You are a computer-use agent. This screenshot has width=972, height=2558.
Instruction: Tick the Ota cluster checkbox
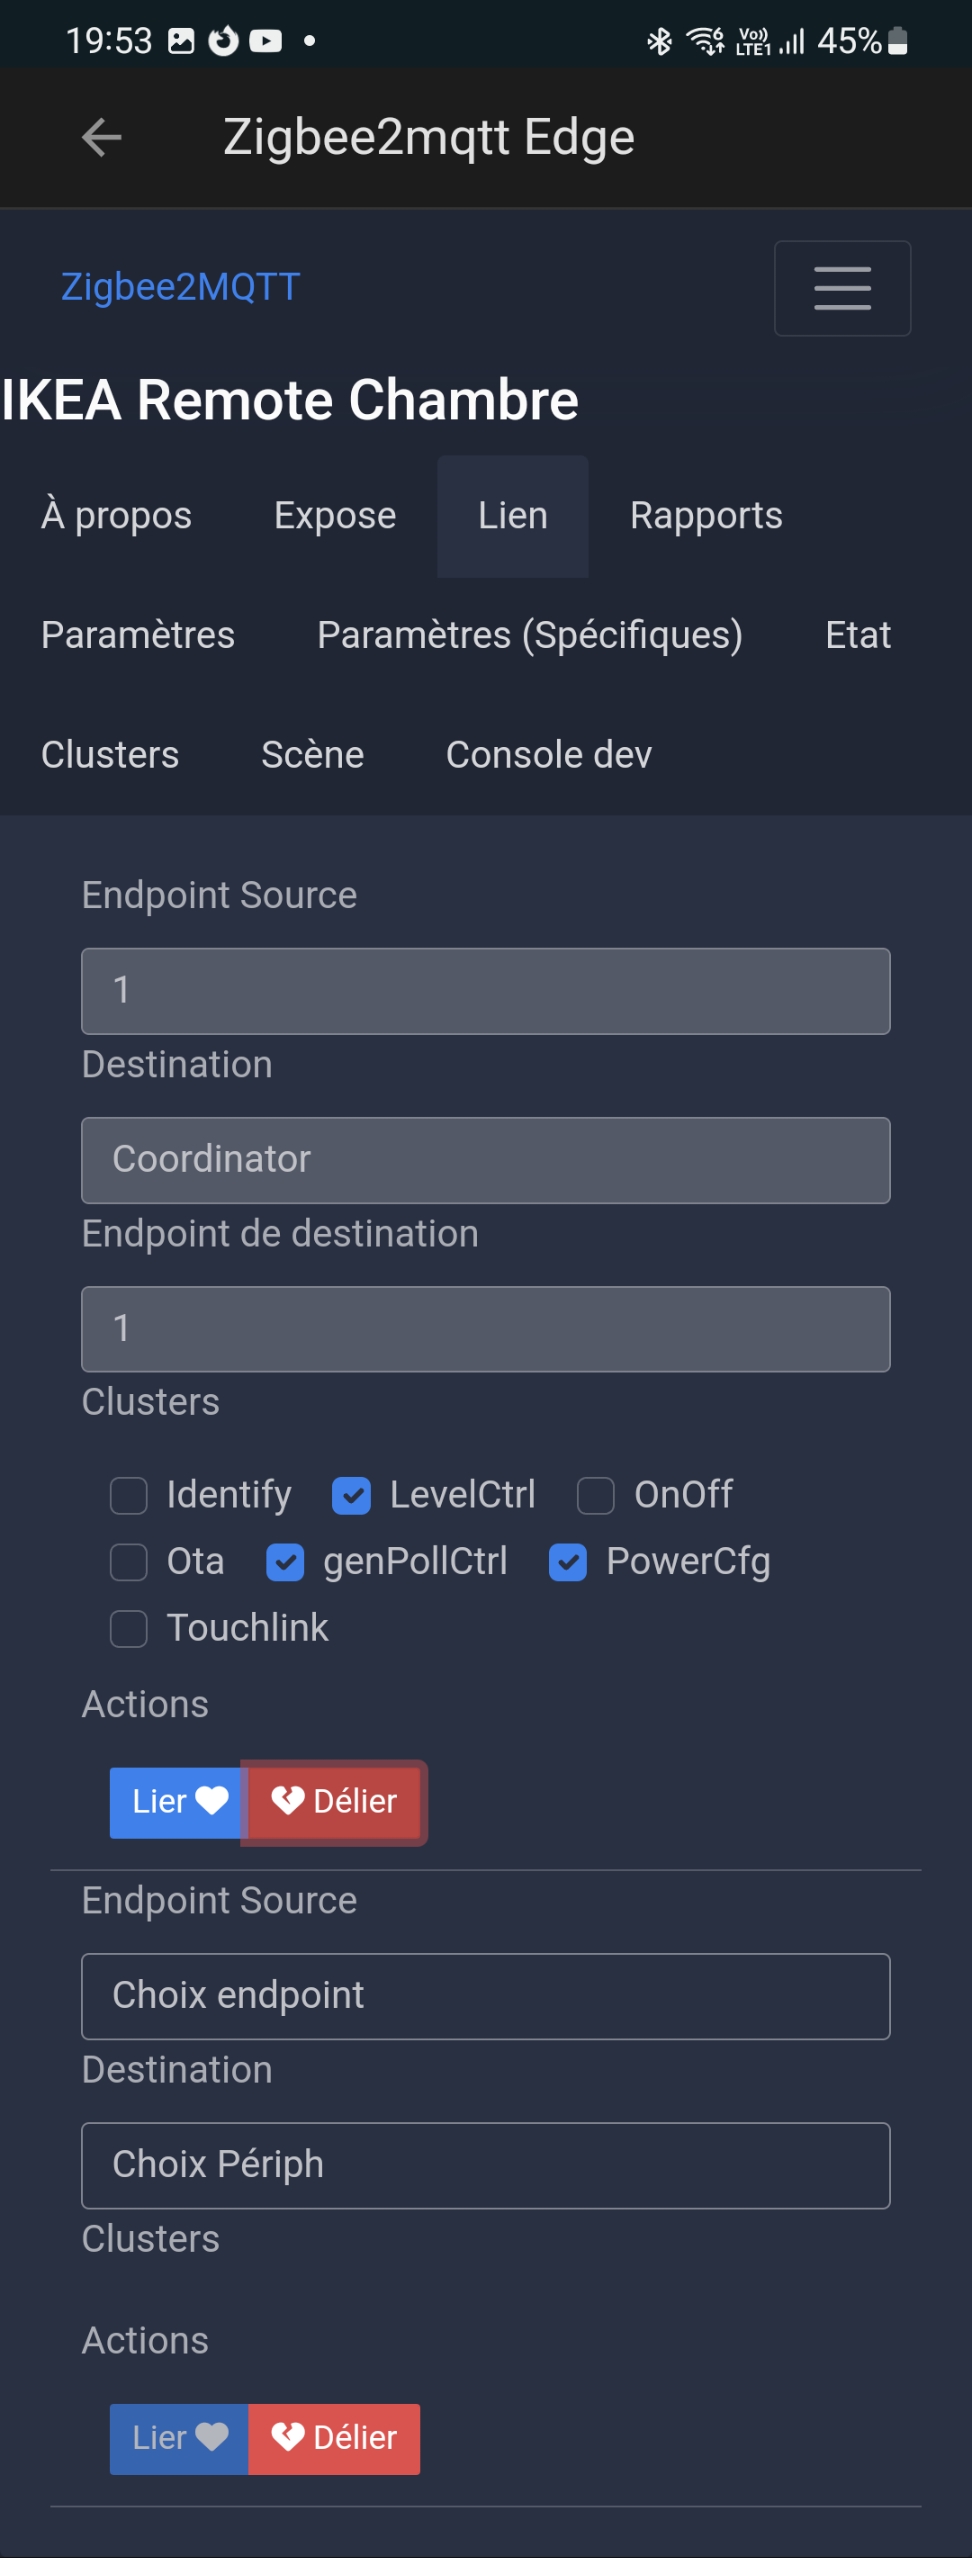pyautogui.click(x=129, y=1562)
